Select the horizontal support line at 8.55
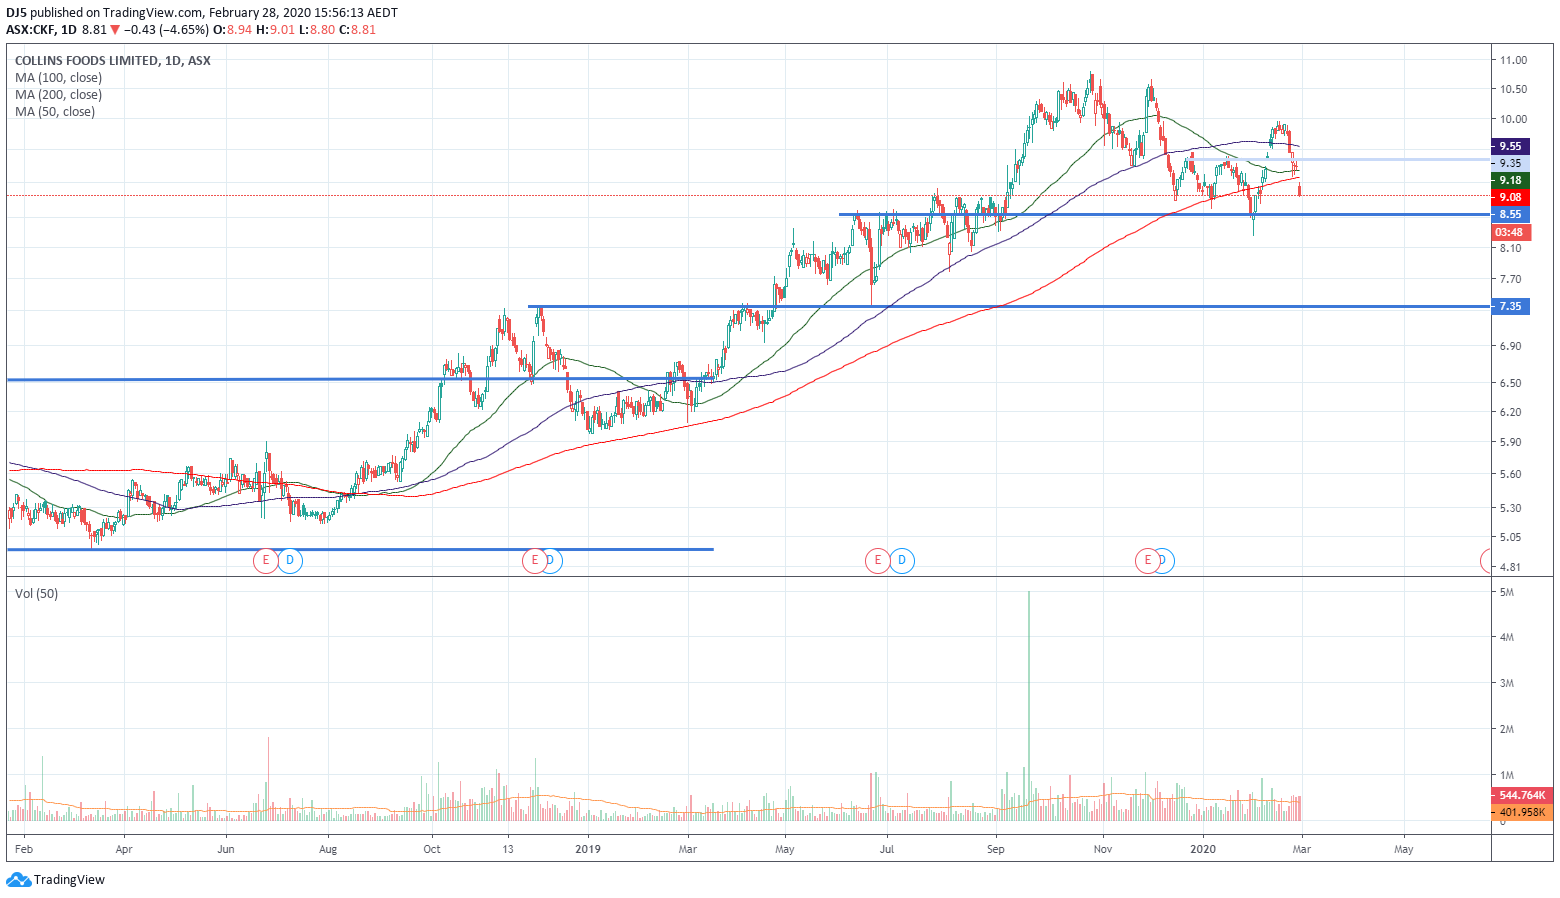 (1165, 214)
